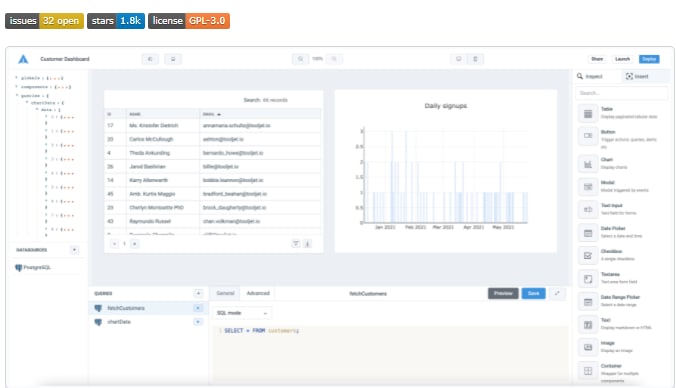The image size is (676, 388).
Task: Select the Image widget icon
Action: 588,347
